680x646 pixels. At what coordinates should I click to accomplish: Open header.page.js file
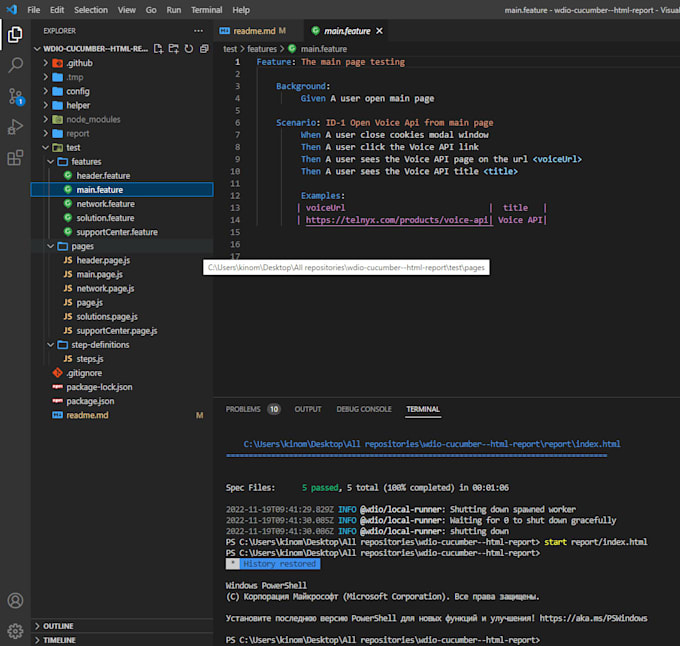click(122, 260)
